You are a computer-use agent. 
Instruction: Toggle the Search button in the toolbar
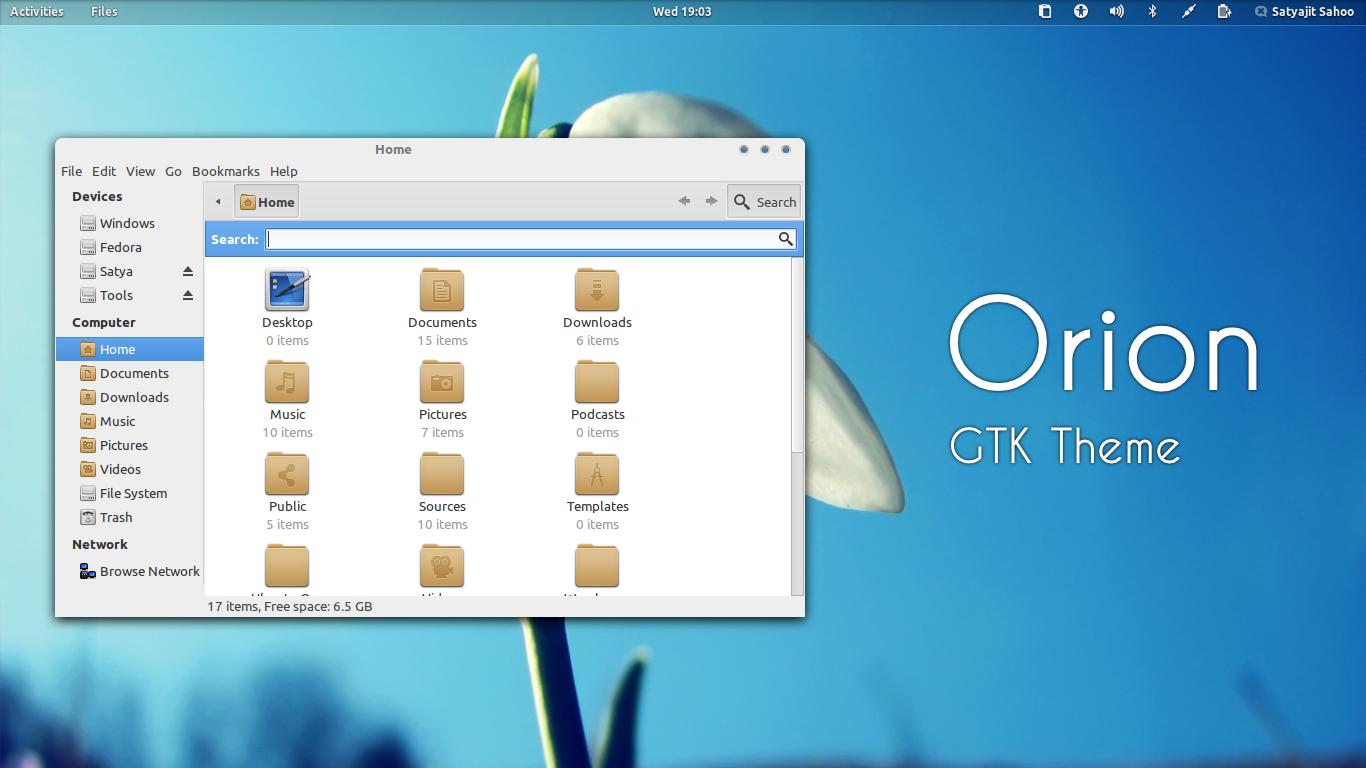pos(763,201)
